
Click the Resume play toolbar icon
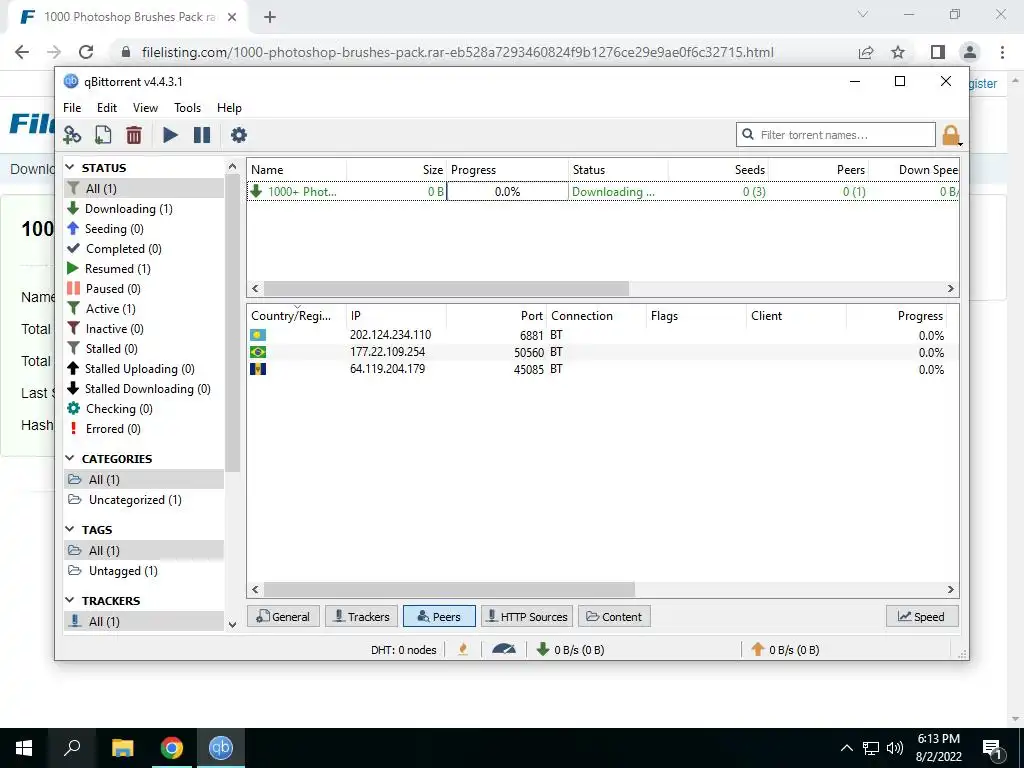[x=170, y=135]
